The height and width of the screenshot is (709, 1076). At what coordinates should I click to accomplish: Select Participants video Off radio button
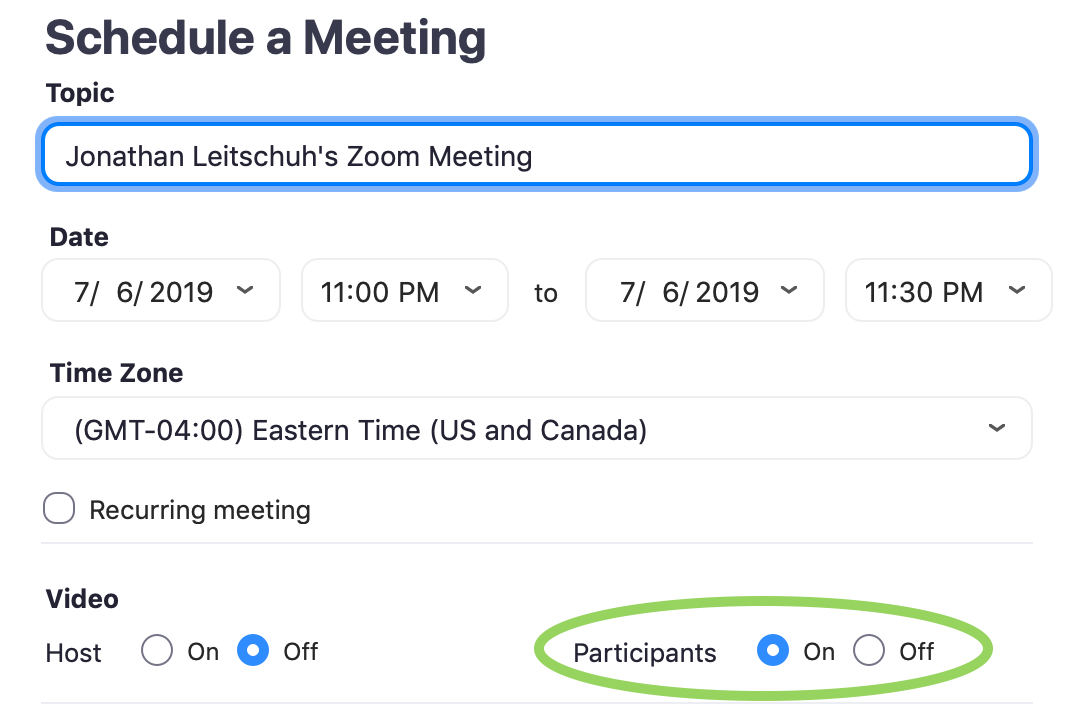(869, 650)
